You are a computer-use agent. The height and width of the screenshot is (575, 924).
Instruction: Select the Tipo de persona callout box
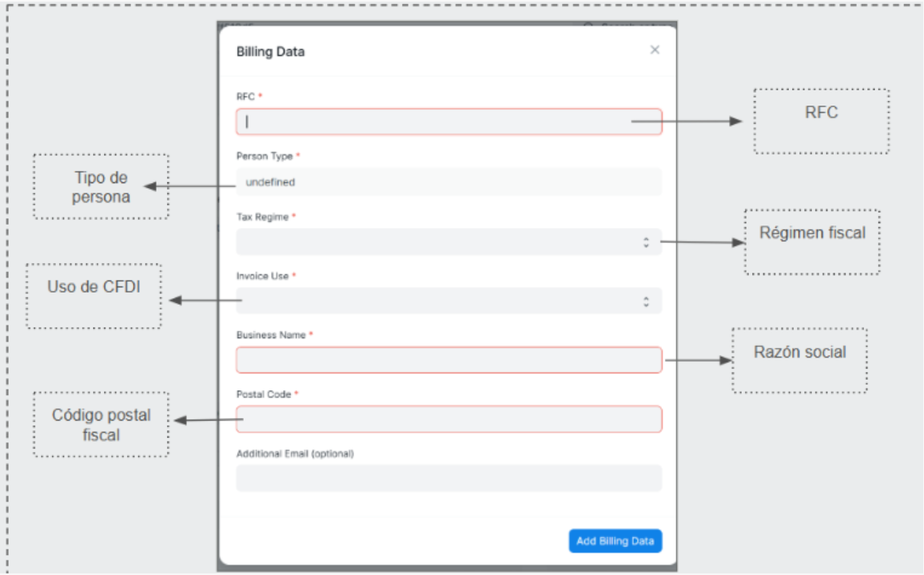click(x=101, y=187)
